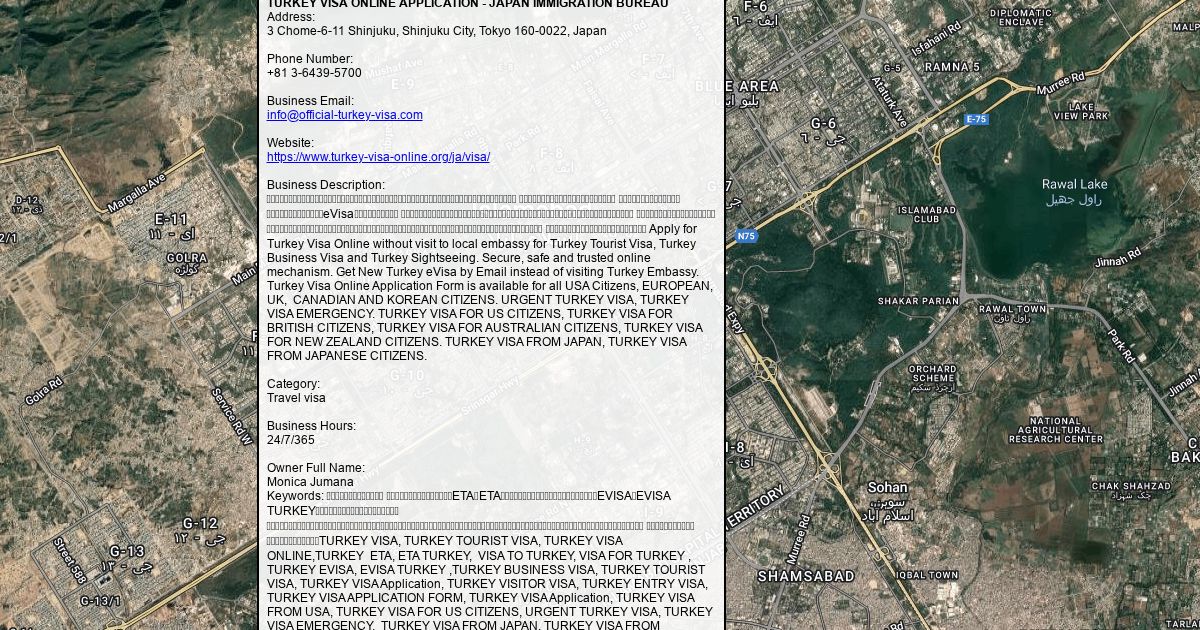Click the Sohan locality label
This screenshot has width=1200, height=630.
[887, 488]
